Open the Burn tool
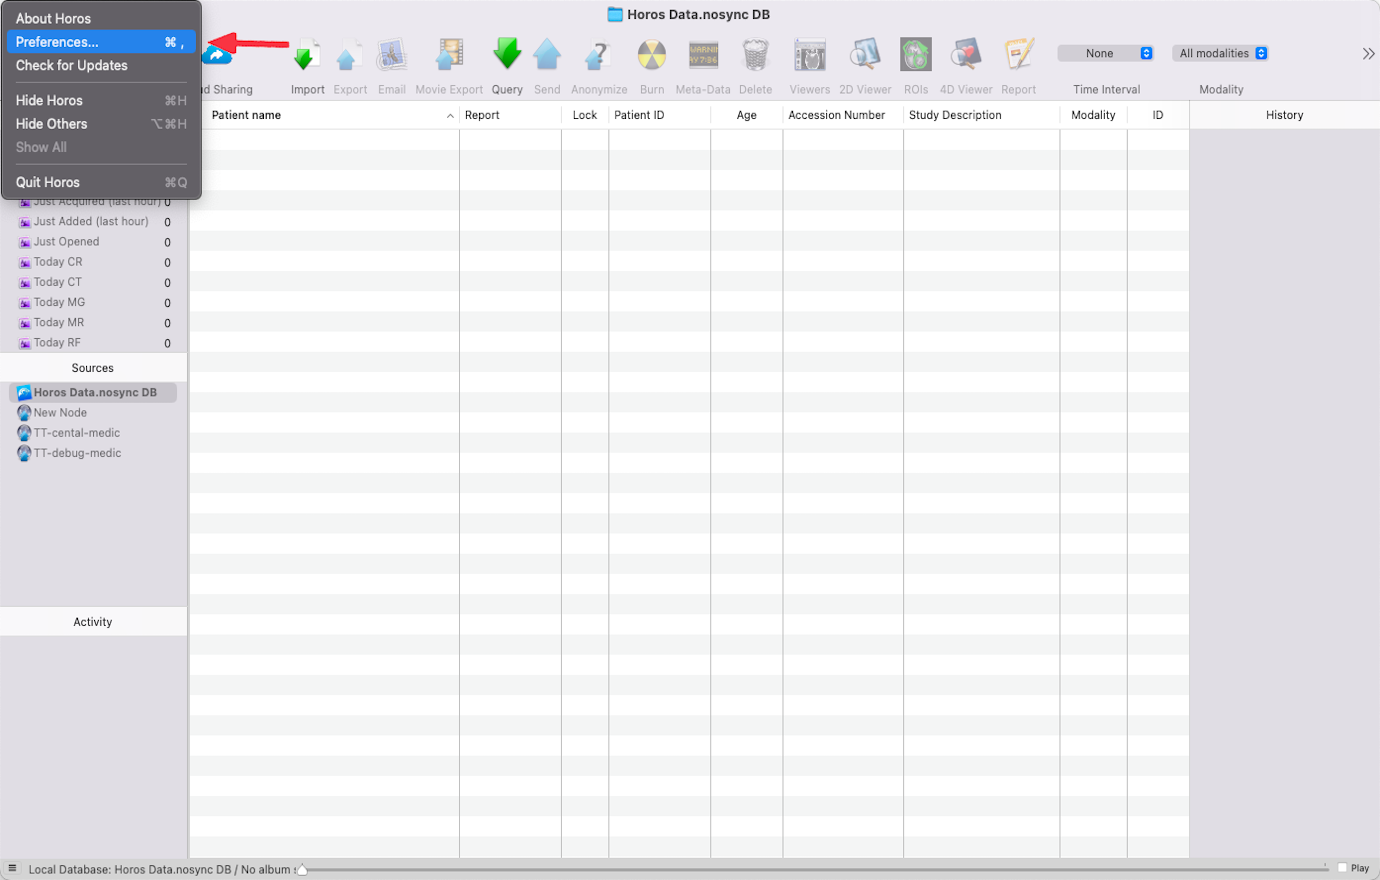The height and width of the screenshot is (880, 1380). coord(651,54)
